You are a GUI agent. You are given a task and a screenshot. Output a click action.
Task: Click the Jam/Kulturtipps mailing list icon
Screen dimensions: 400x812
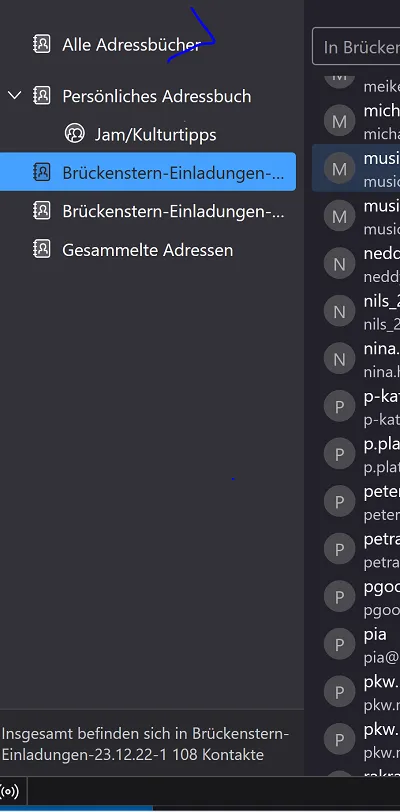pos(75,134)
